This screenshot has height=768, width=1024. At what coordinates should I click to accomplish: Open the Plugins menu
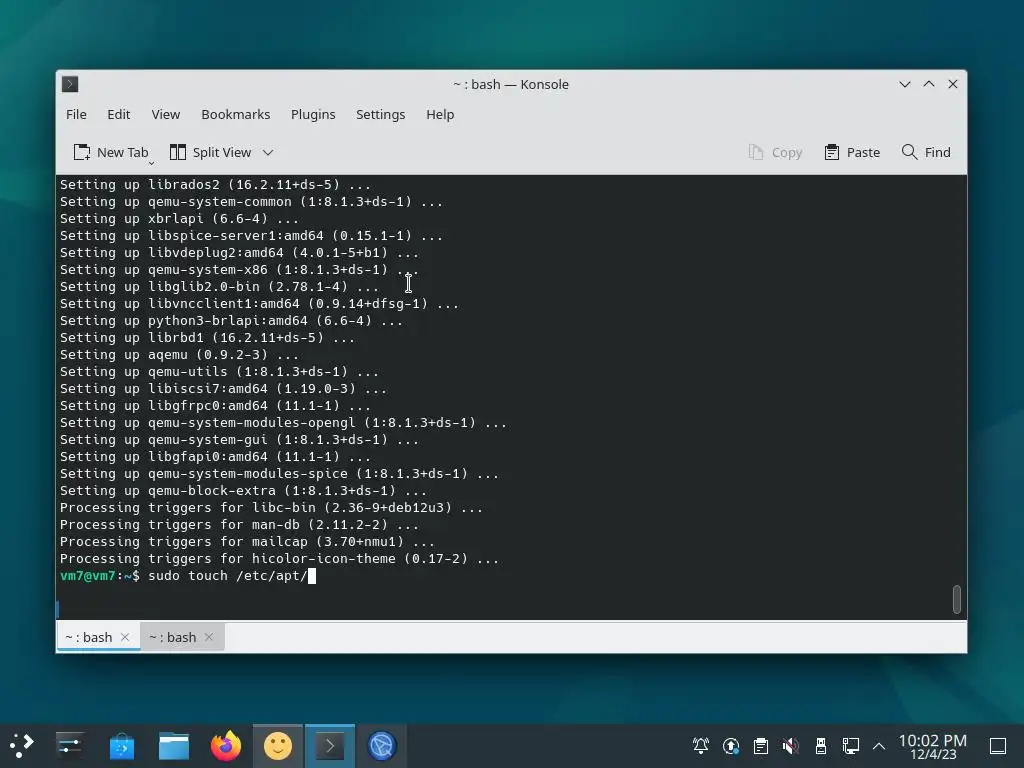click(x=313, y=114)
